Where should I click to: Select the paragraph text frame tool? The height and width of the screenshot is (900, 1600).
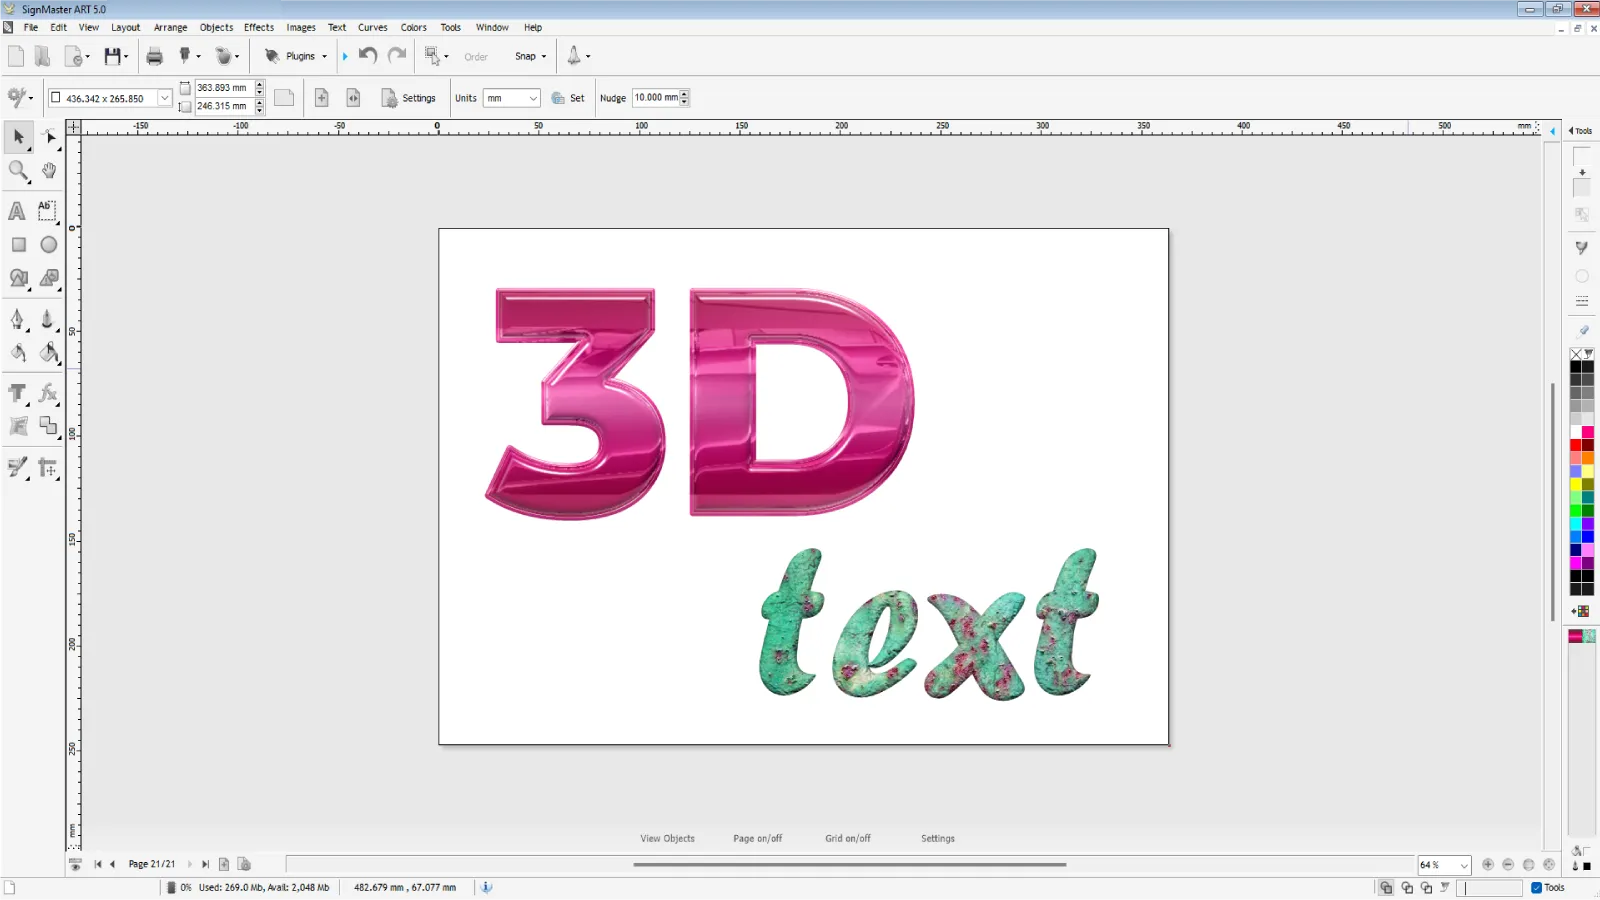point(47,211)
